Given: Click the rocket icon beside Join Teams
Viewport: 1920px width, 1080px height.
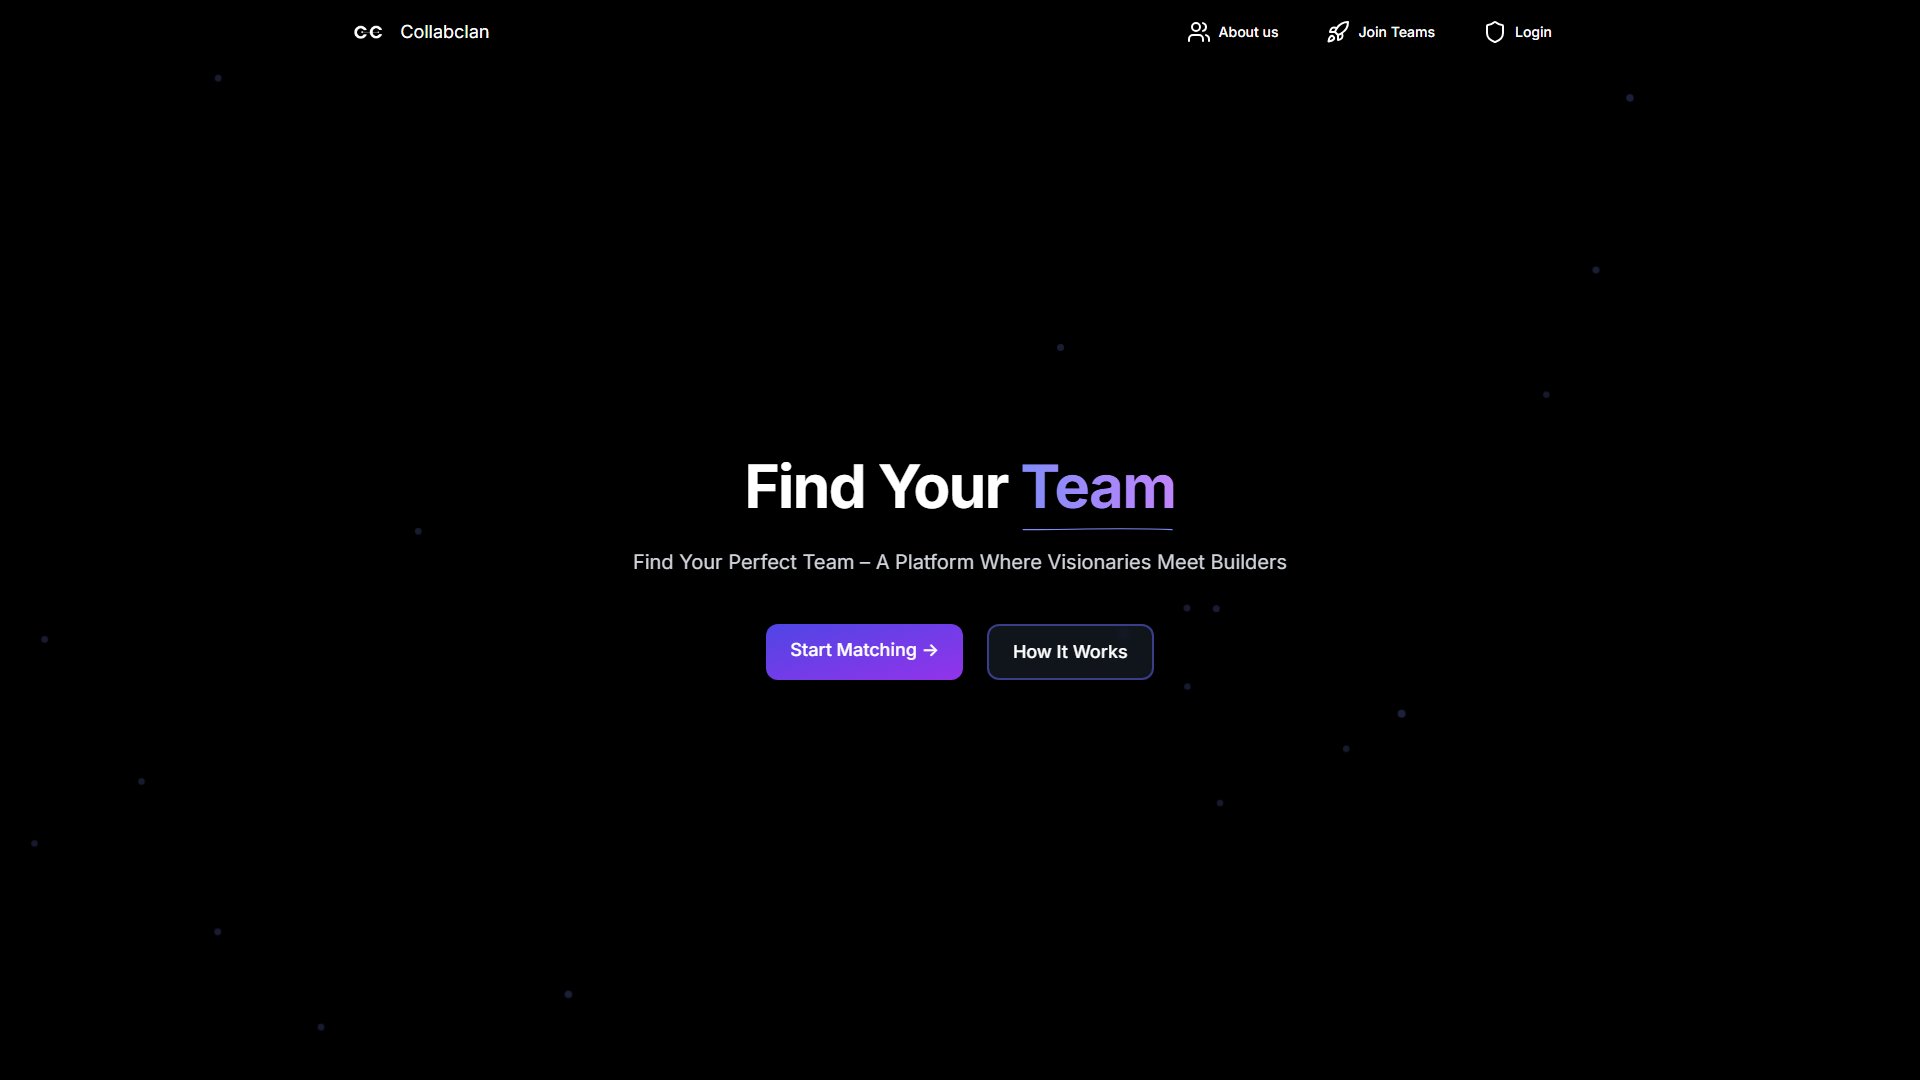Looking at the screenshot, I should [1338, 32].
